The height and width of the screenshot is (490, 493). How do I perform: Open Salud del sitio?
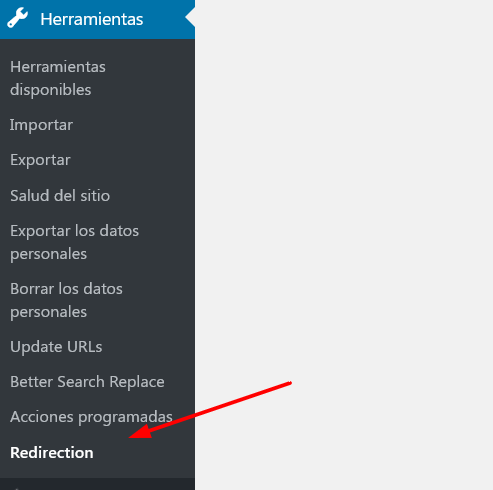60,195
